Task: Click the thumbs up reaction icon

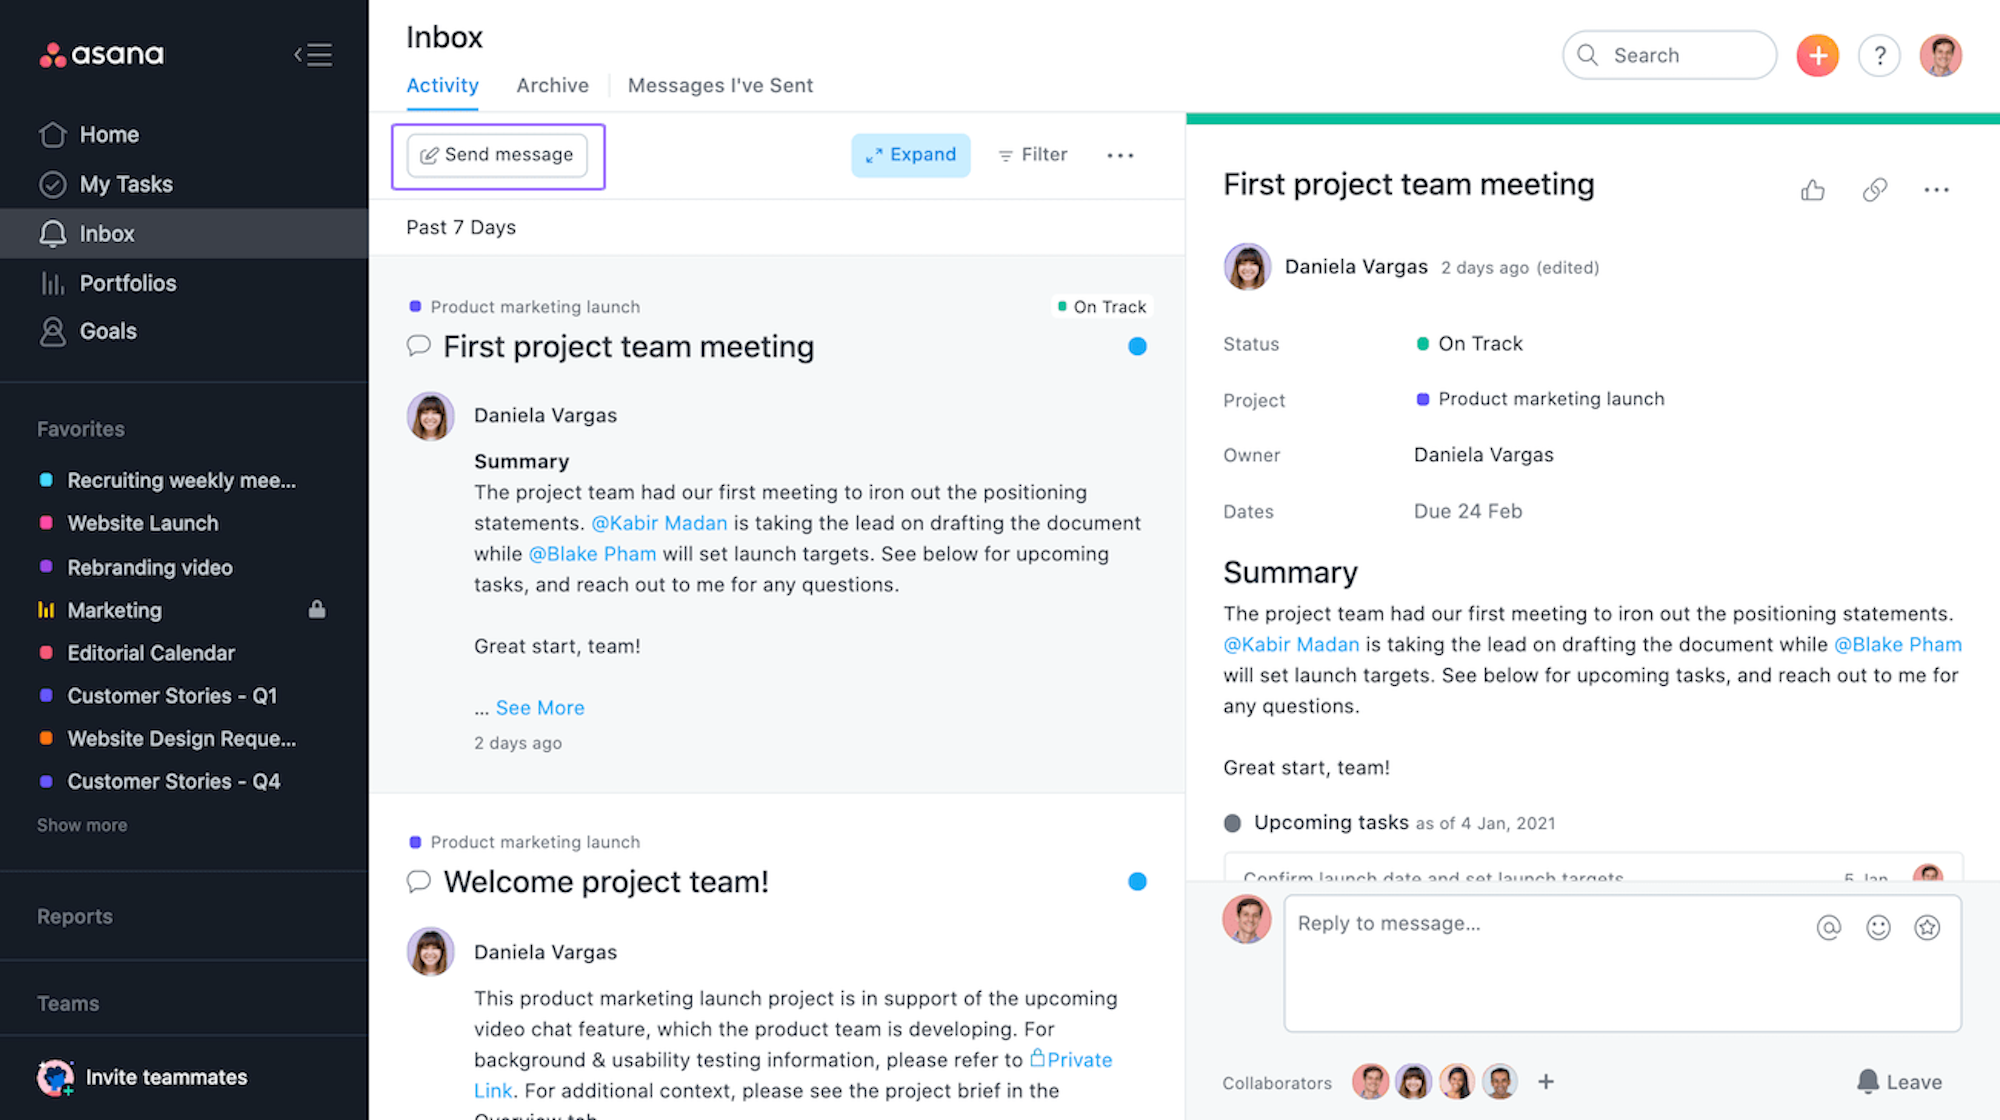Action: 1812,188
